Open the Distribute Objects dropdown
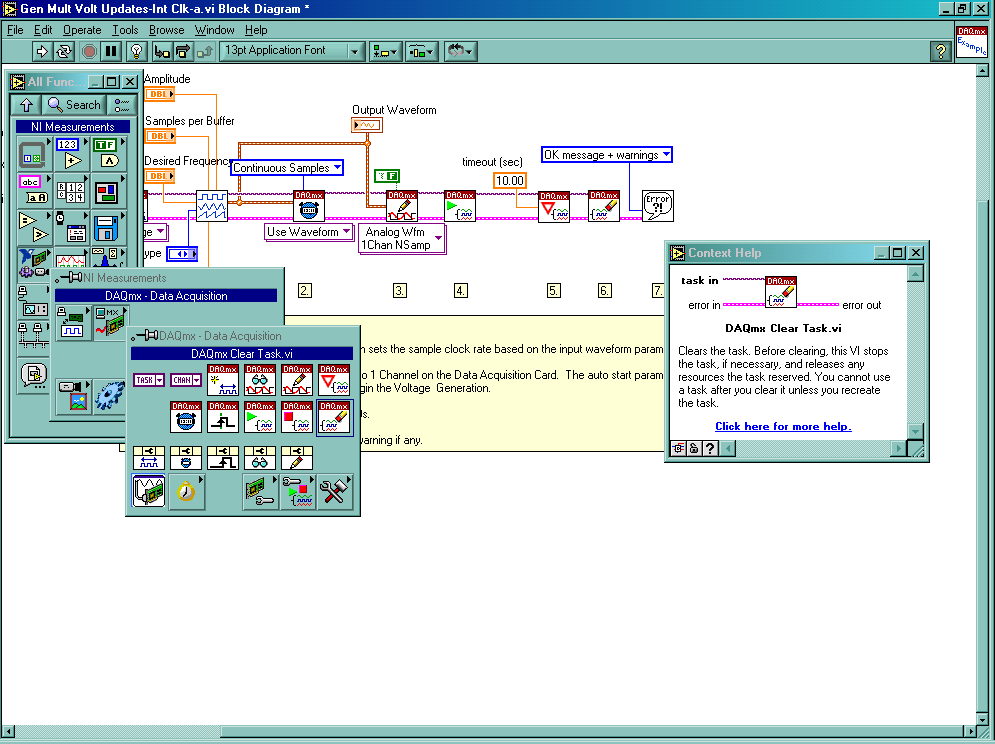The image size is (995, 744). [x=421, y=51]
